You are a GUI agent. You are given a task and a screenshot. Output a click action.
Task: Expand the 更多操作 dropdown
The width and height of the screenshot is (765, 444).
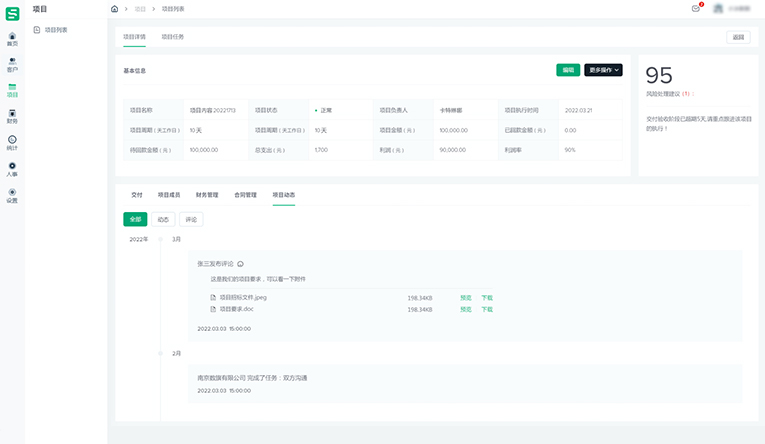tap(603, 70)
